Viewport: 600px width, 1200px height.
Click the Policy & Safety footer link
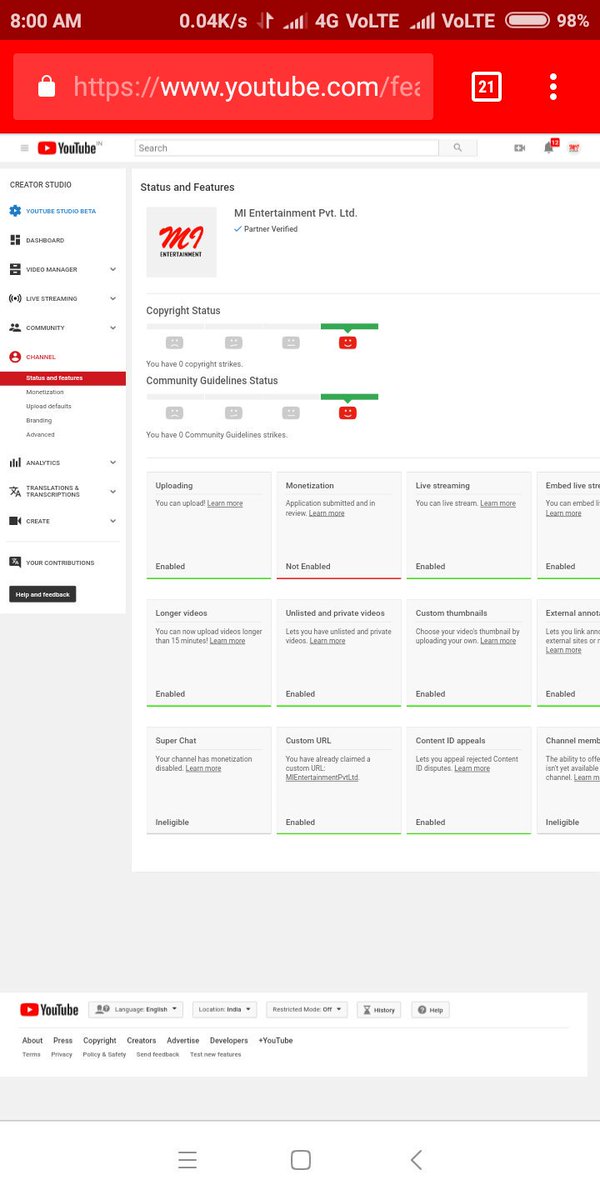pos(104,1054)
